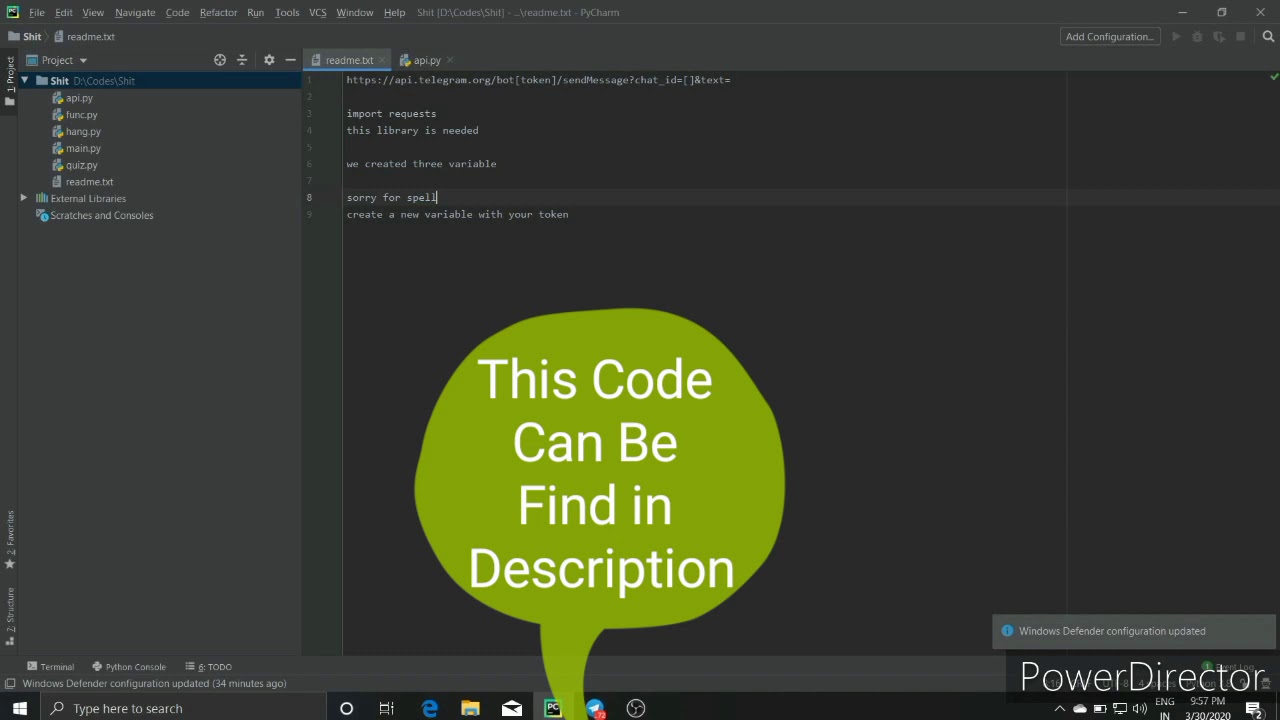The image size is (1280, 720).
Task: Open File Explorer from taskbar
Action: pos(470,708)
